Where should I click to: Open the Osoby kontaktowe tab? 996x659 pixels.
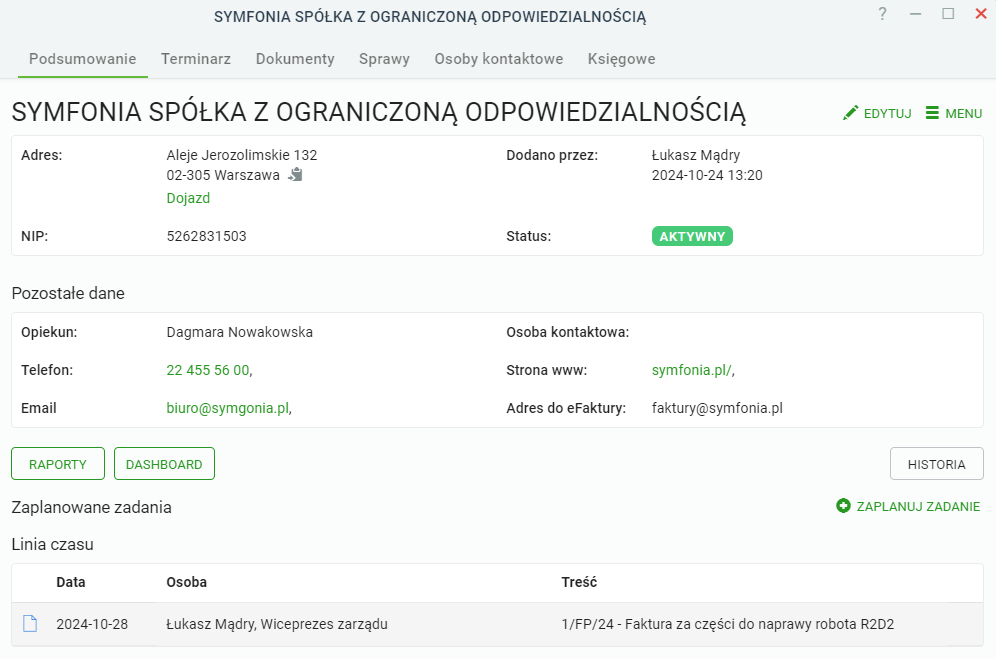(x=499, y=59)
